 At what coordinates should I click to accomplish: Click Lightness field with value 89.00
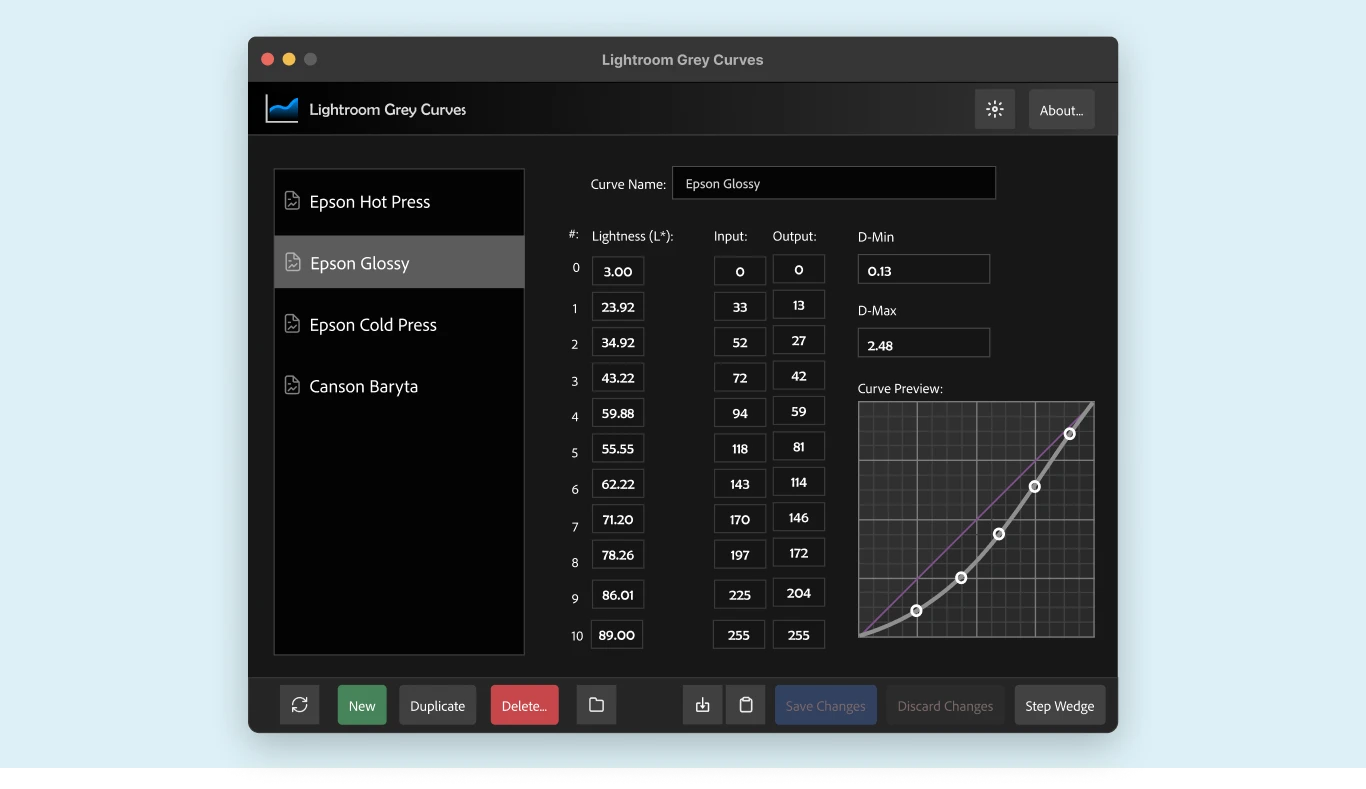point(617,635)
